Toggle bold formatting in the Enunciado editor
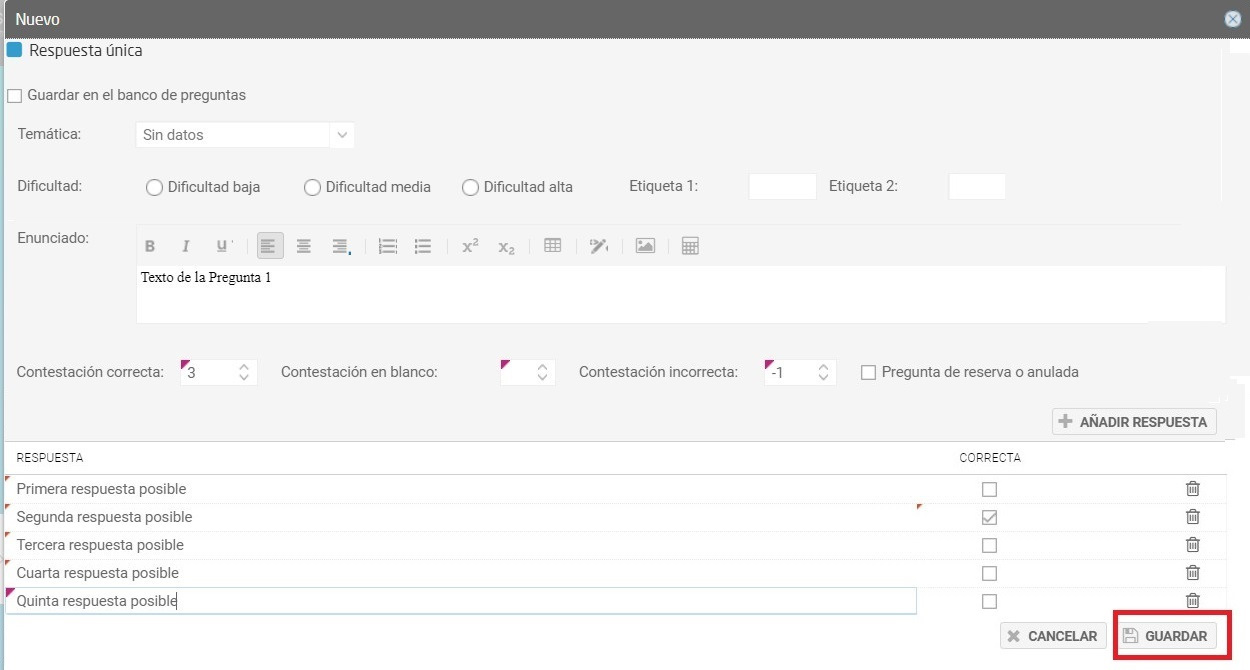 coord(150,246)
